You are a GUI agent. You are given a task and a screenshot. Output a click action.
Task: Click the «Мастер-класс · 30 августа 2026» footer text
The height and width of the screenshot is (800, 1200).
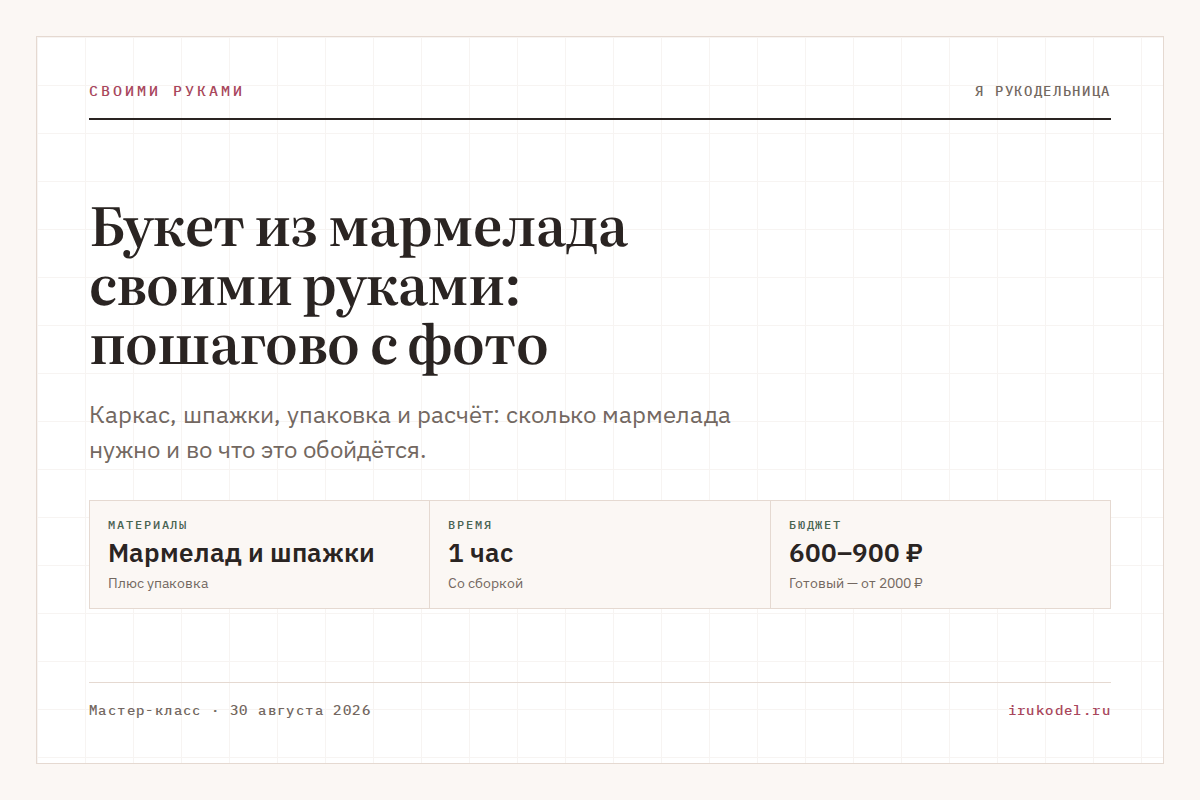[230, 711]
